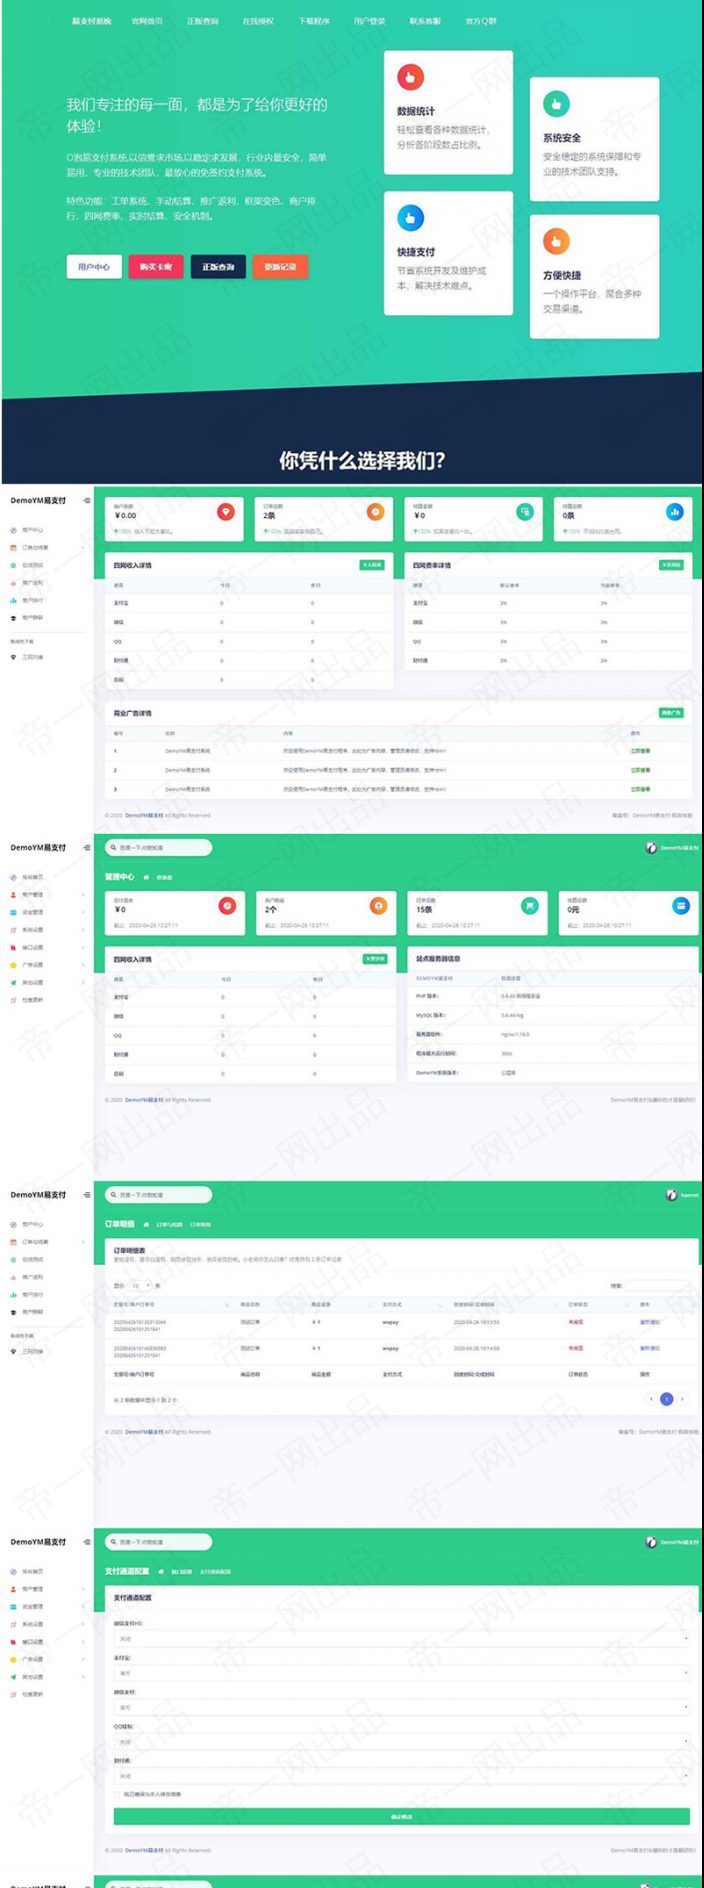Click the red 数据统计 feature icon
The height and width of the screenshot is (1888, 704).
(x=410, y=77)
